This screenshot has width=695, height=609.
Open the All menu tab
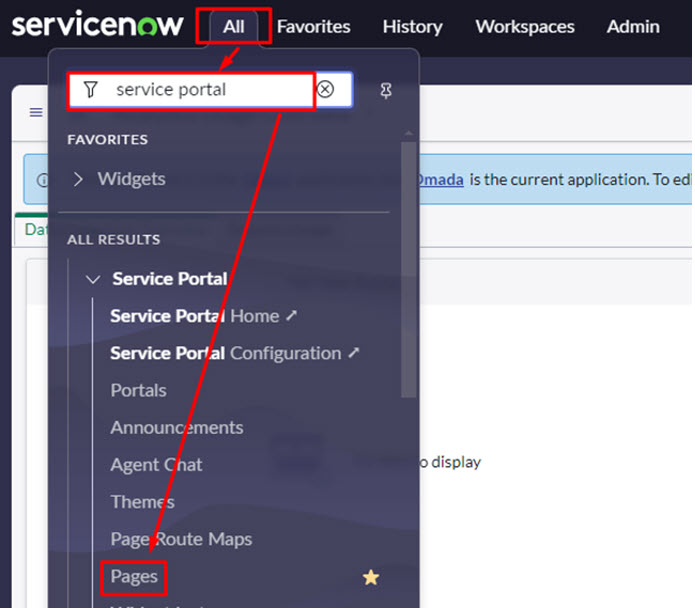click(x=234, y=26)
